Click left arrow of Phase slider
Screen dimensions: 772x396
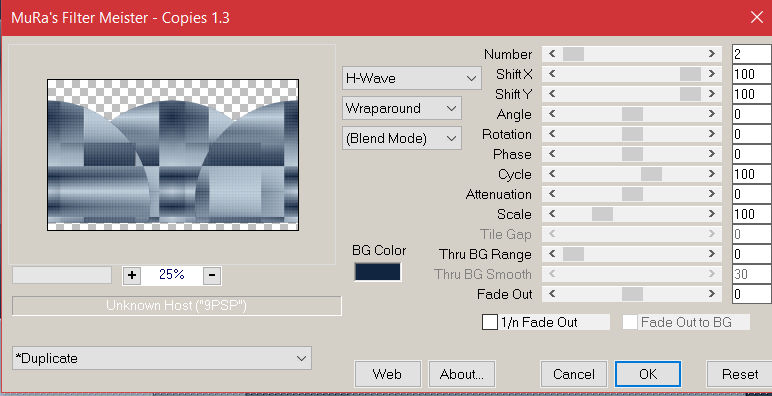click(552, 154)
